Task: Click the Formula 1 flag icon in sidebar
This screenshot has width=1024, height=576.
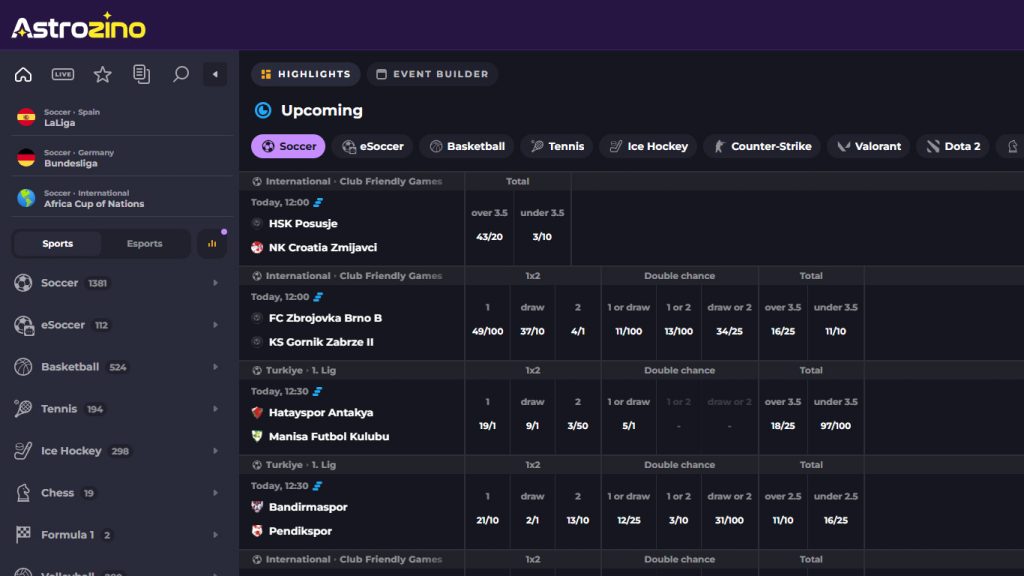Action: tap(24, 534)
